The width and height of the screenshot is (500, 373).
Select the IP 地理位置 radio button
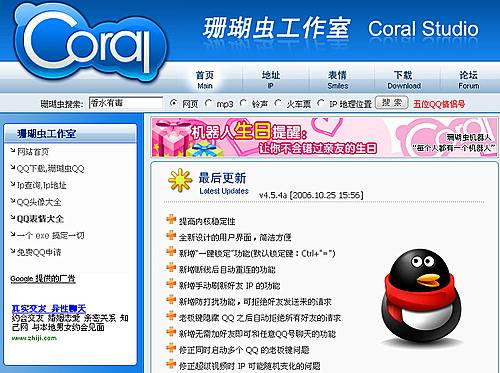coord(321,103)
